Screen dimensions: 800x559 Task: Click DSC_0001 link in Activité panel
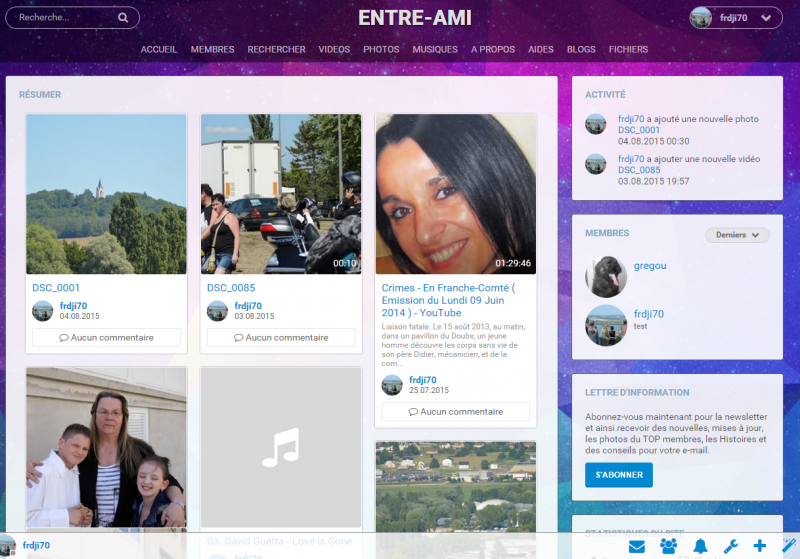pos(639,130)
